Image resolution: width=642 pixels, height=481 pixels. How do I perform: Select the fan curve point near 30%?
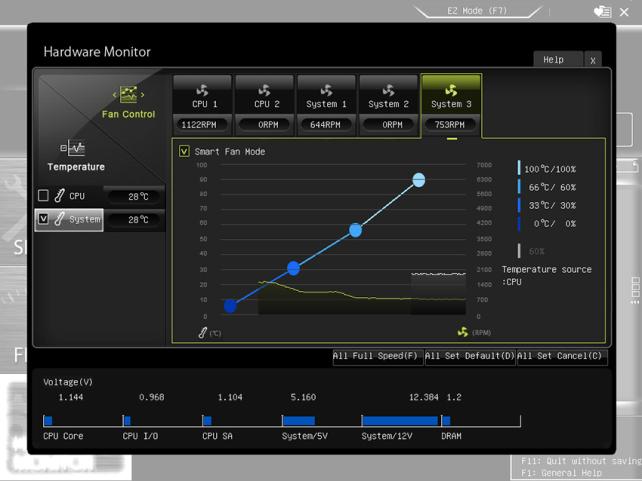pyautogui.click(x=294, y=268)
